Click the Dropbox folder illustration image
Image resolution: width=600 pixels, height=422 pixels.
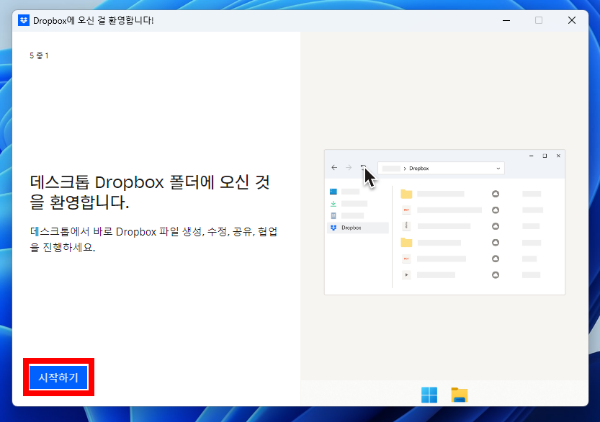(445, 222)
